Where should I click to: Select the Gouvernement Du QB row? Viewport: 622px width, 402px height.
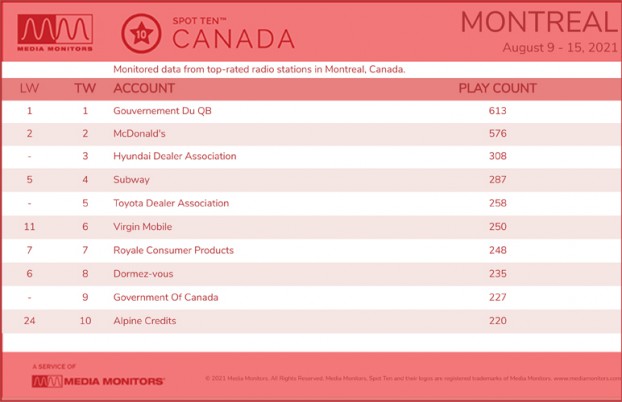[312, 111]
